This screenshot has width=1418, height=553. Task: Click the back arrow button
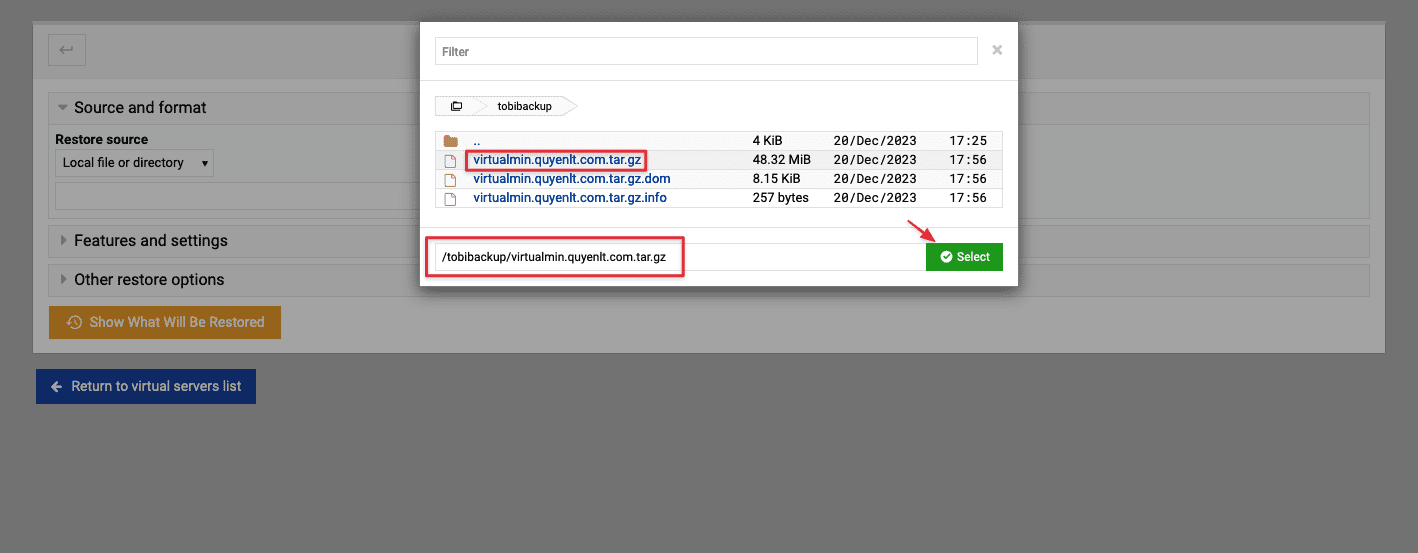[67, 50]
